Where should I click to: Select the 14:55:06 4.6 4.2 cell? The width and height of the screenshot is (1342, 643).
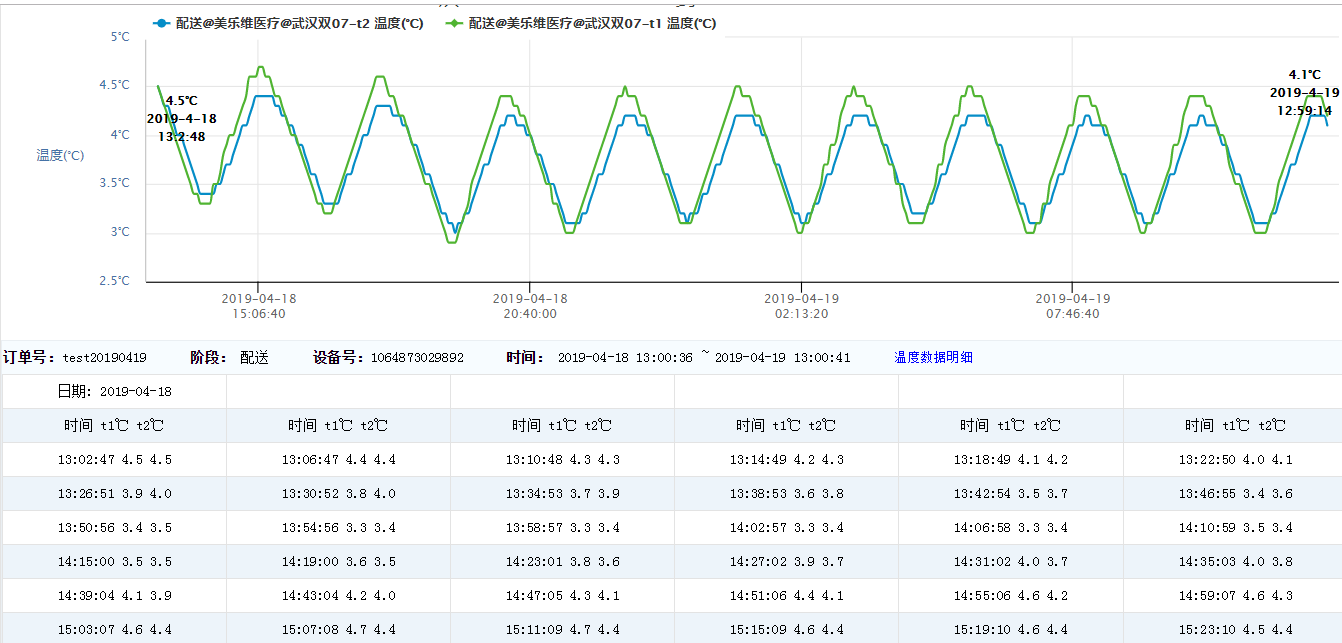[1010, 596]
